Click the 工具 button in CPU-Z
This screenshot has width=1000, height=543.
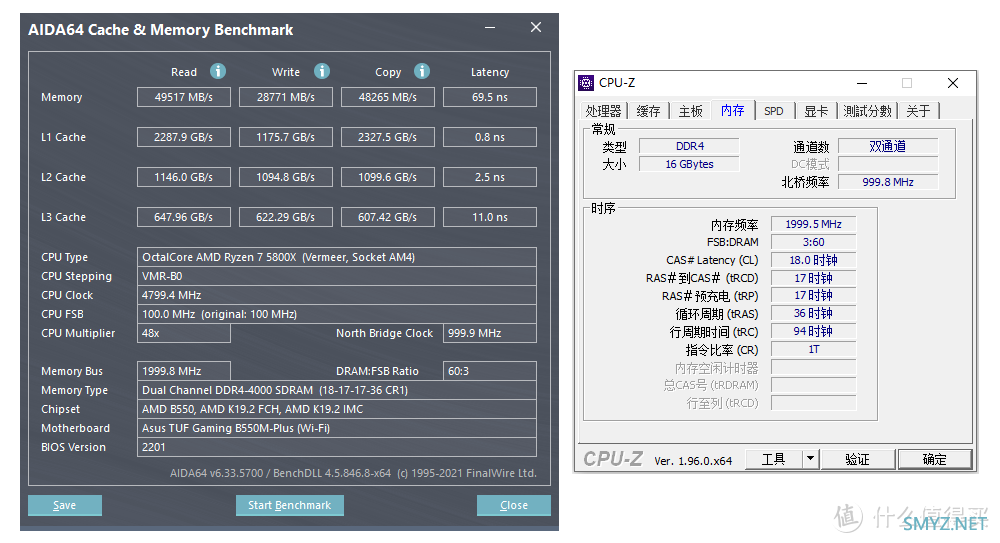pyautogui.click(x=774, y=459)
